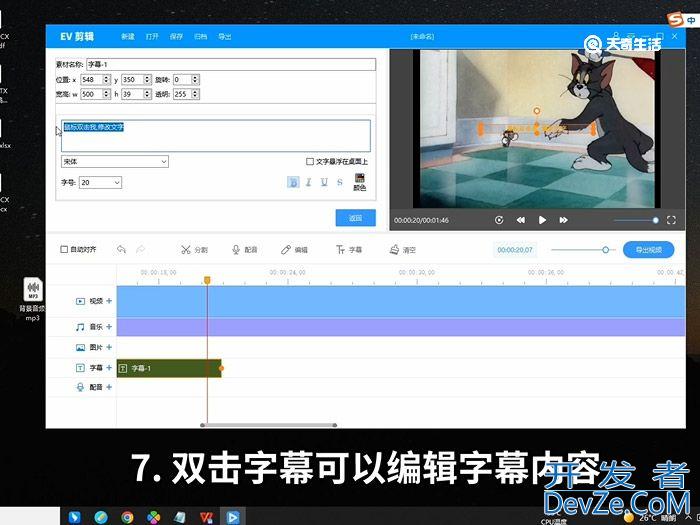The image size is (700, 525).
Task: Click the 字幕 track T icon
Action: pos(80,368)
